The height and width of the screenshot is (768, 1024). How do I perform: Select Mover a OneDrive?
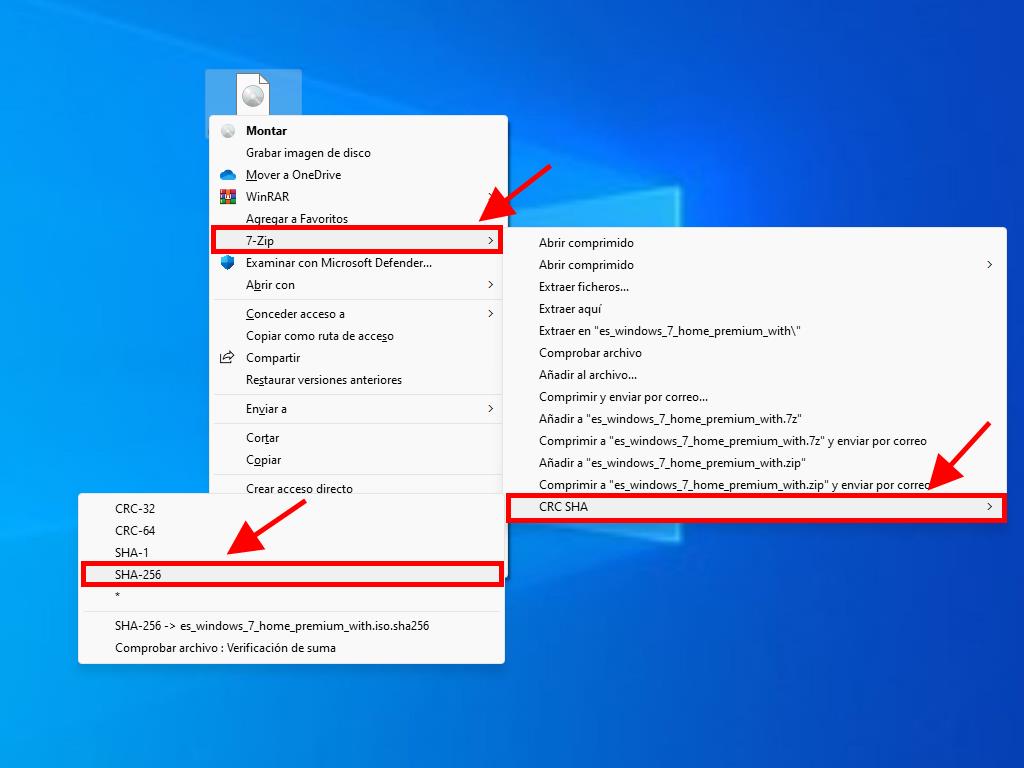click(358, 174)
